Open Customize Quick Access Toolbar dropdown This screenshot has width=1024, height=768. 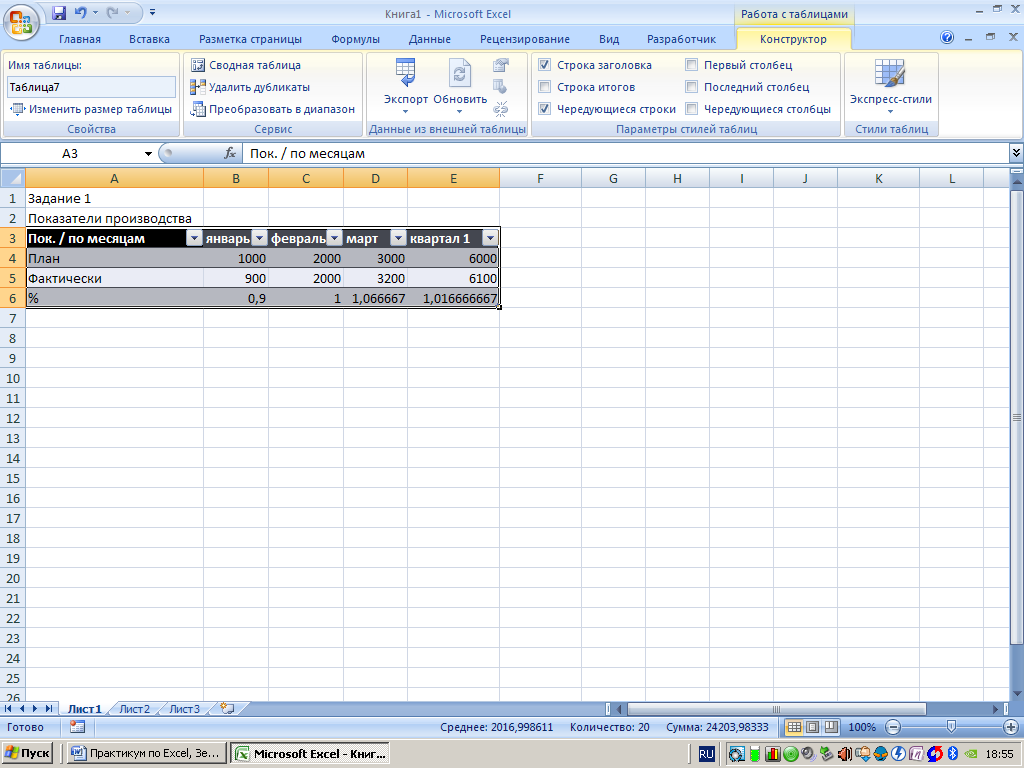[x=152, y=12]
